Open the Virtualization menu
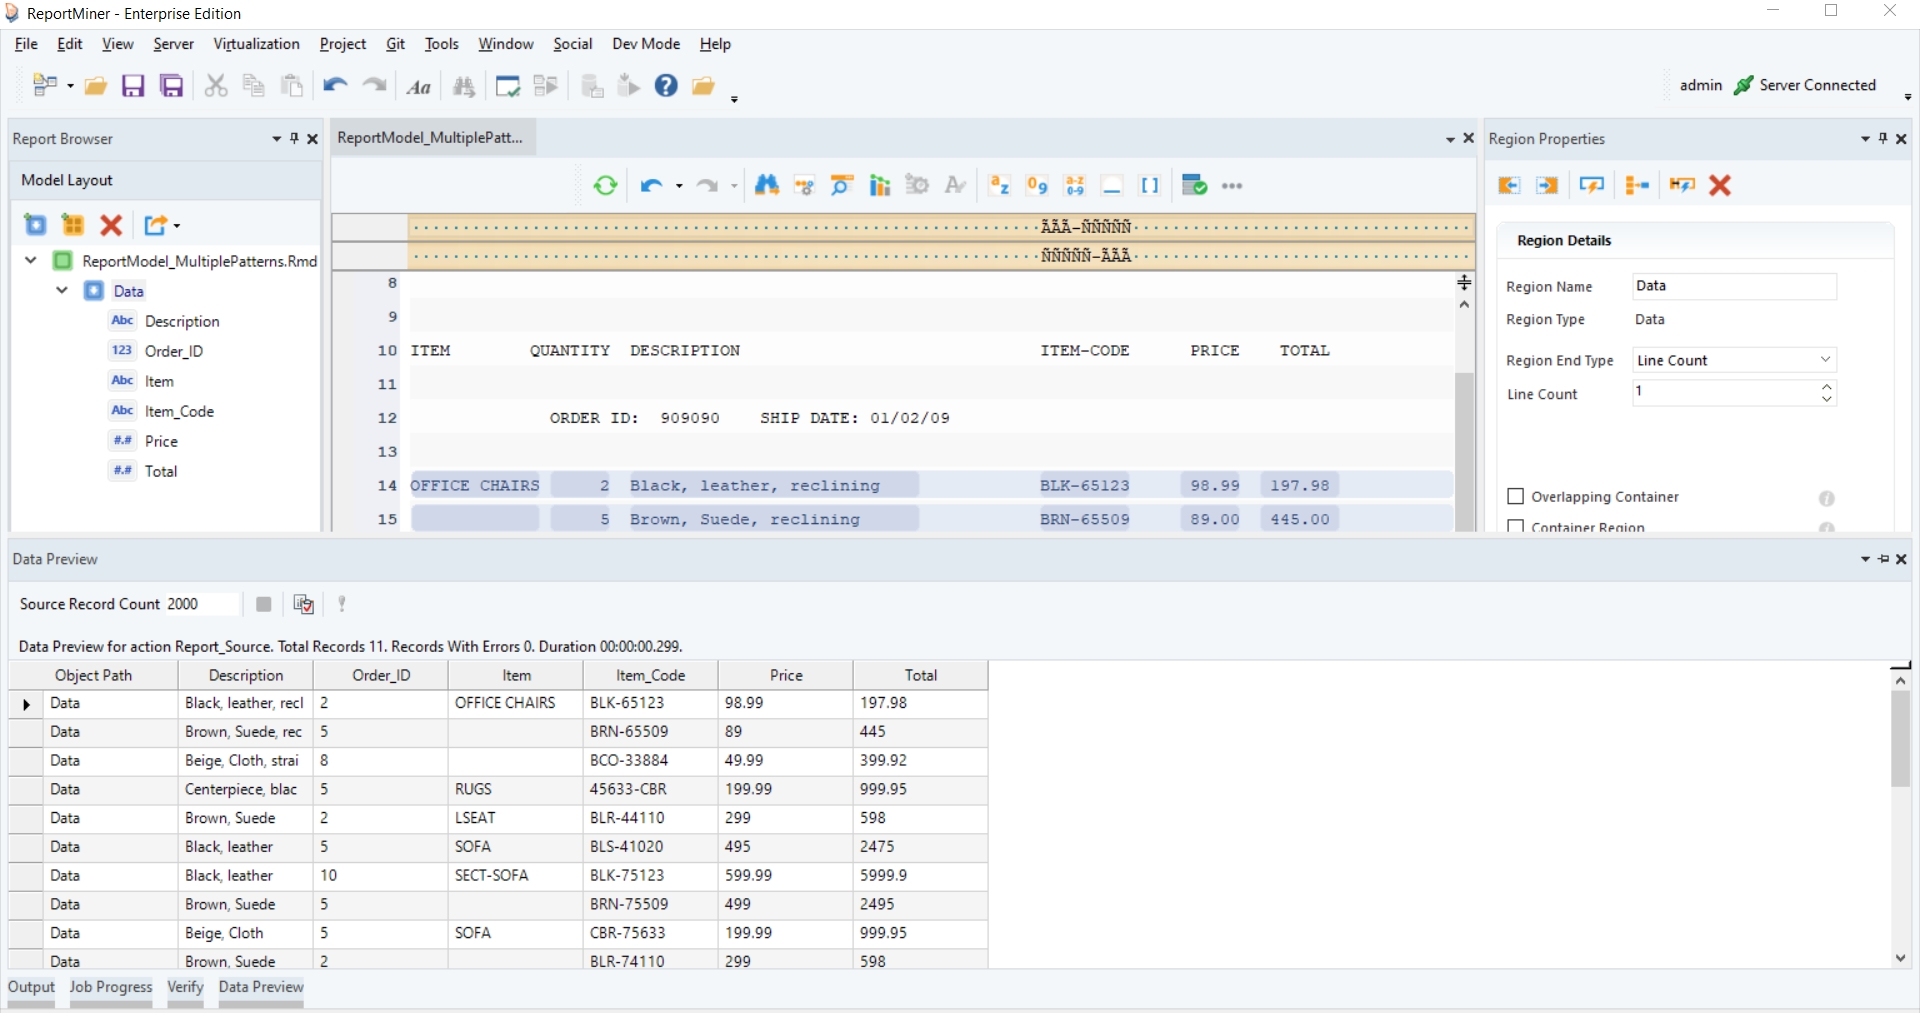Screen dimensions: 1920x1013 tap(256, 44)
